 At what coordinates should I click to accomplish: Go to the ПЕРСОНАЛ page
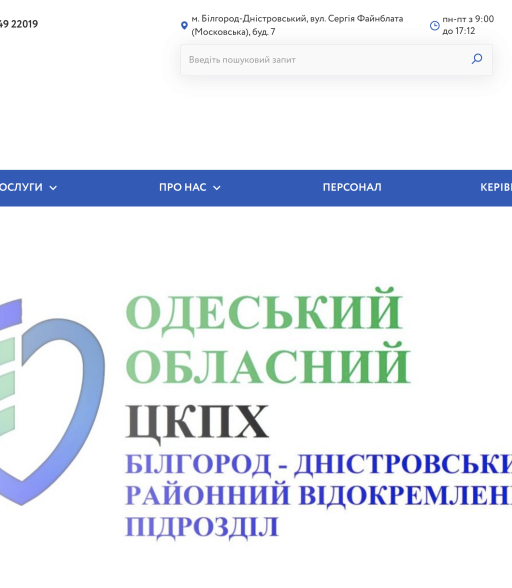(352, 187)
